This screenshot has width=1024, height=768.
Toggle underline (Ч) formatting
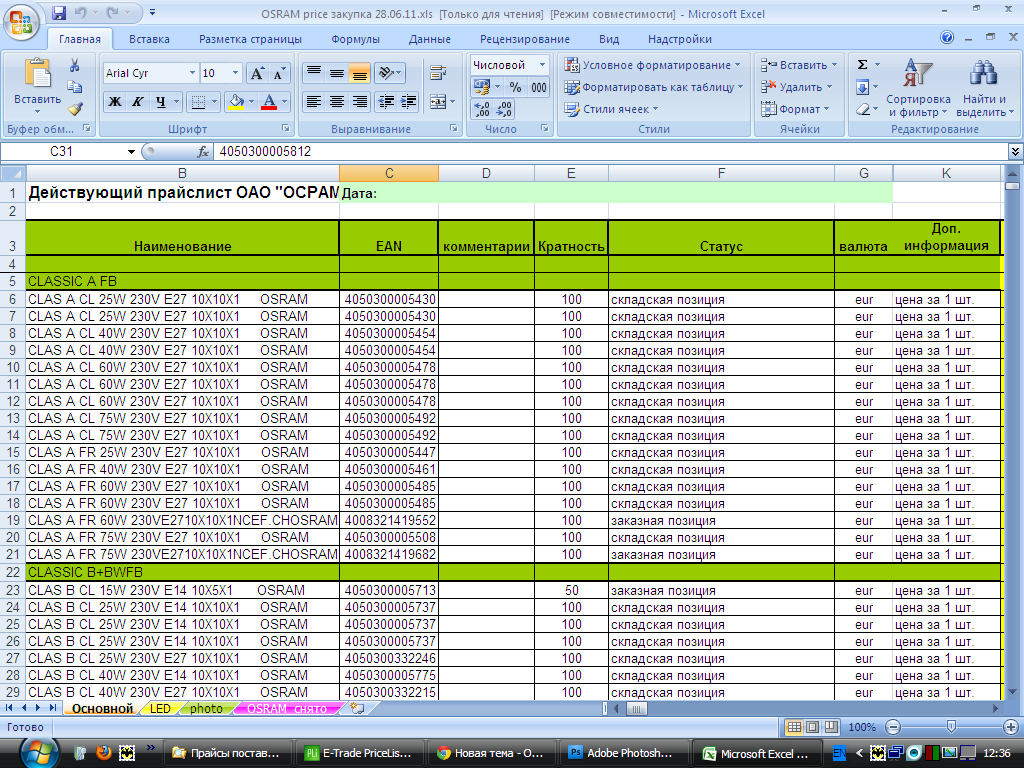161,102
